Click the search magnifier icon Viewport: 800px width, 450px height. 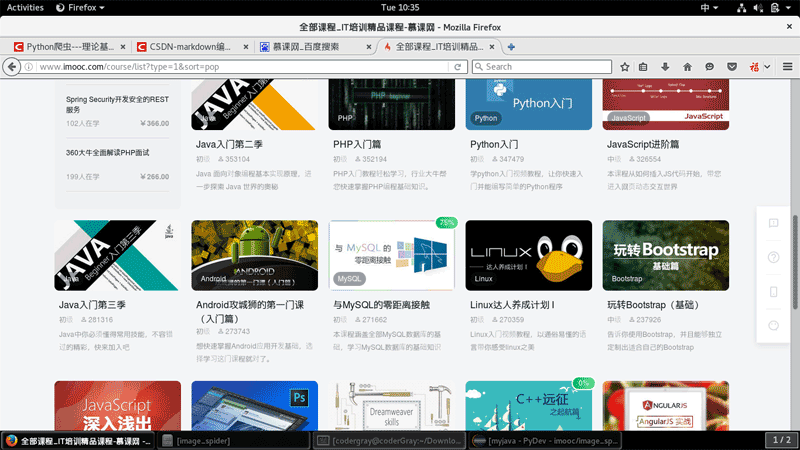[479, 67]
